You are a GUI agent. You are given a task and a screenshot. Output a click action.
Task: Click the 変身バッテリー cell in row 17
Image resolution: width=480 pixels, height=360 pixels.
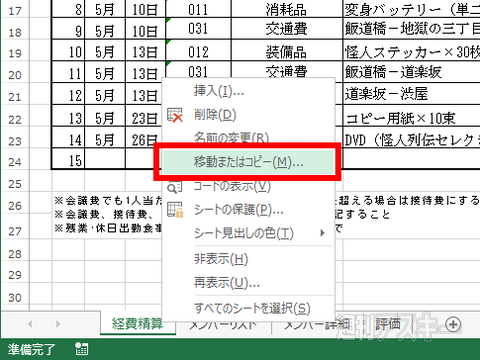coord(412,9)
